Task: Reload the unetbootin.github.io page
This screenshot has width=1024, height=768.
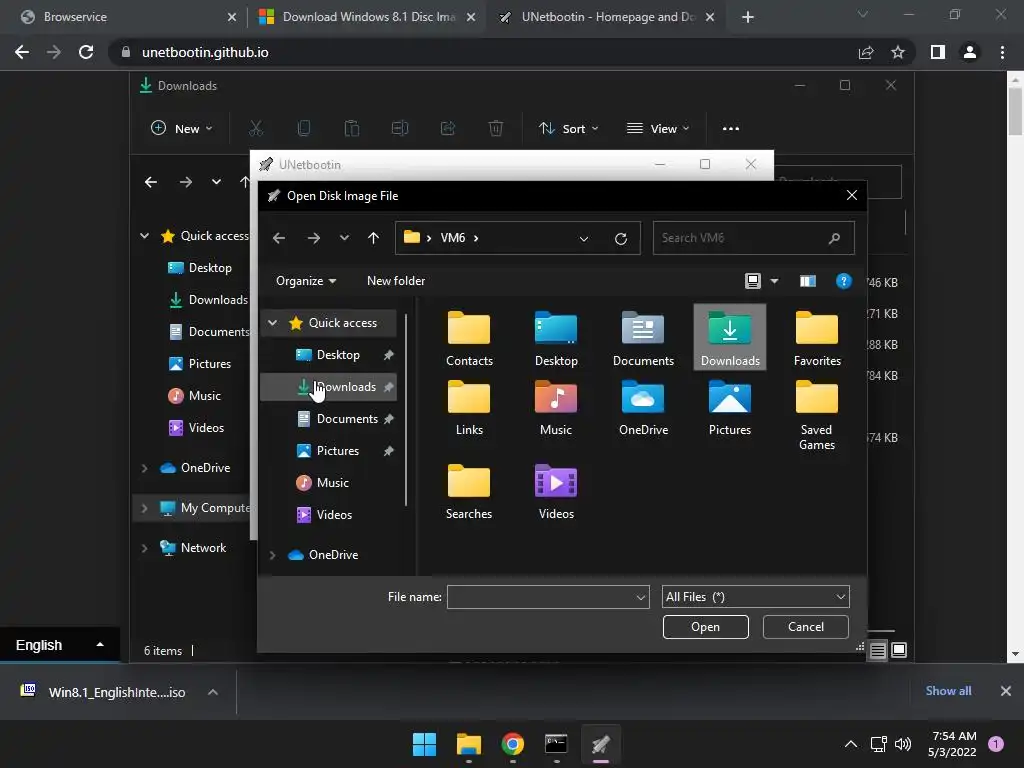Action: 86,52
